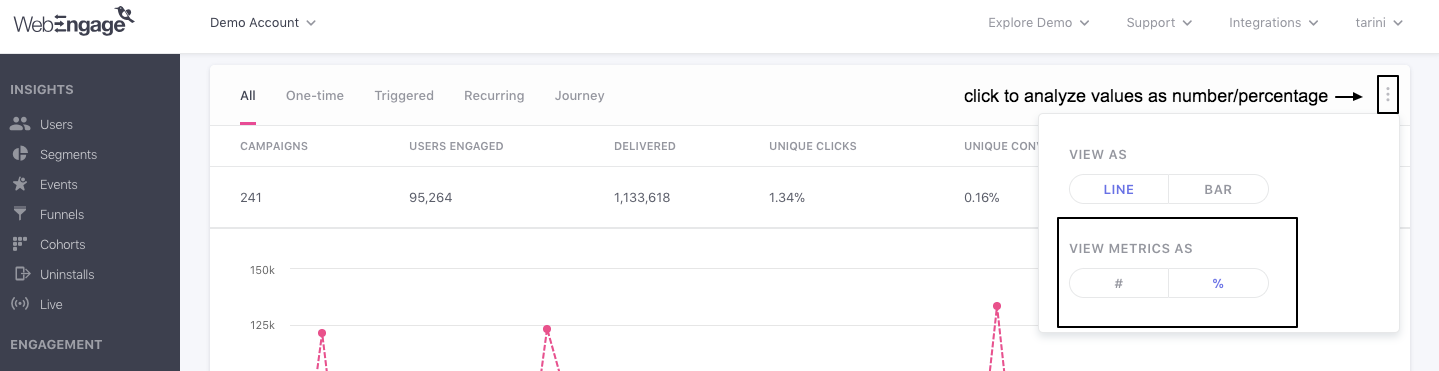Open the tarini user menu

point(1379,22)
